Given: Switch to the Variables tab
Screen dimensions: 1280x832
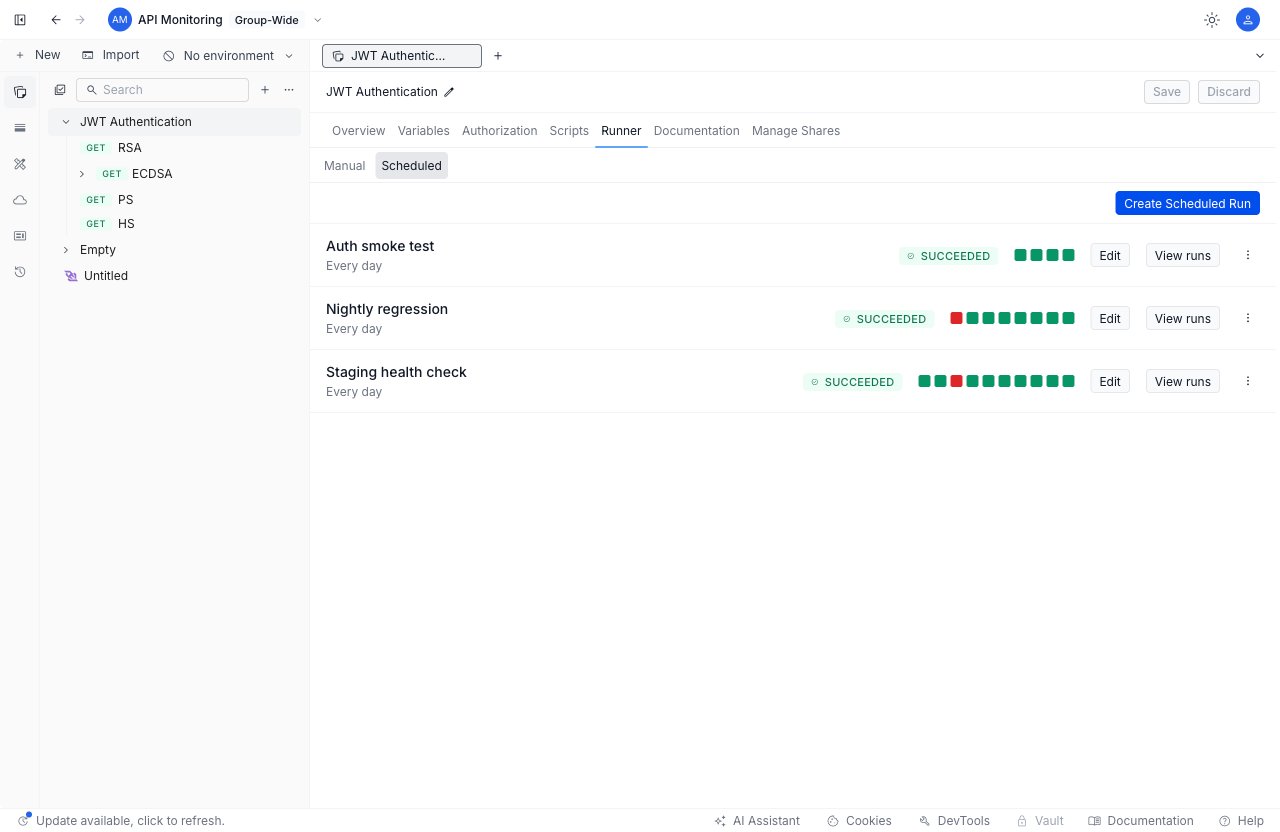Looking at the screenshot, I should click(x=423, y=131).
